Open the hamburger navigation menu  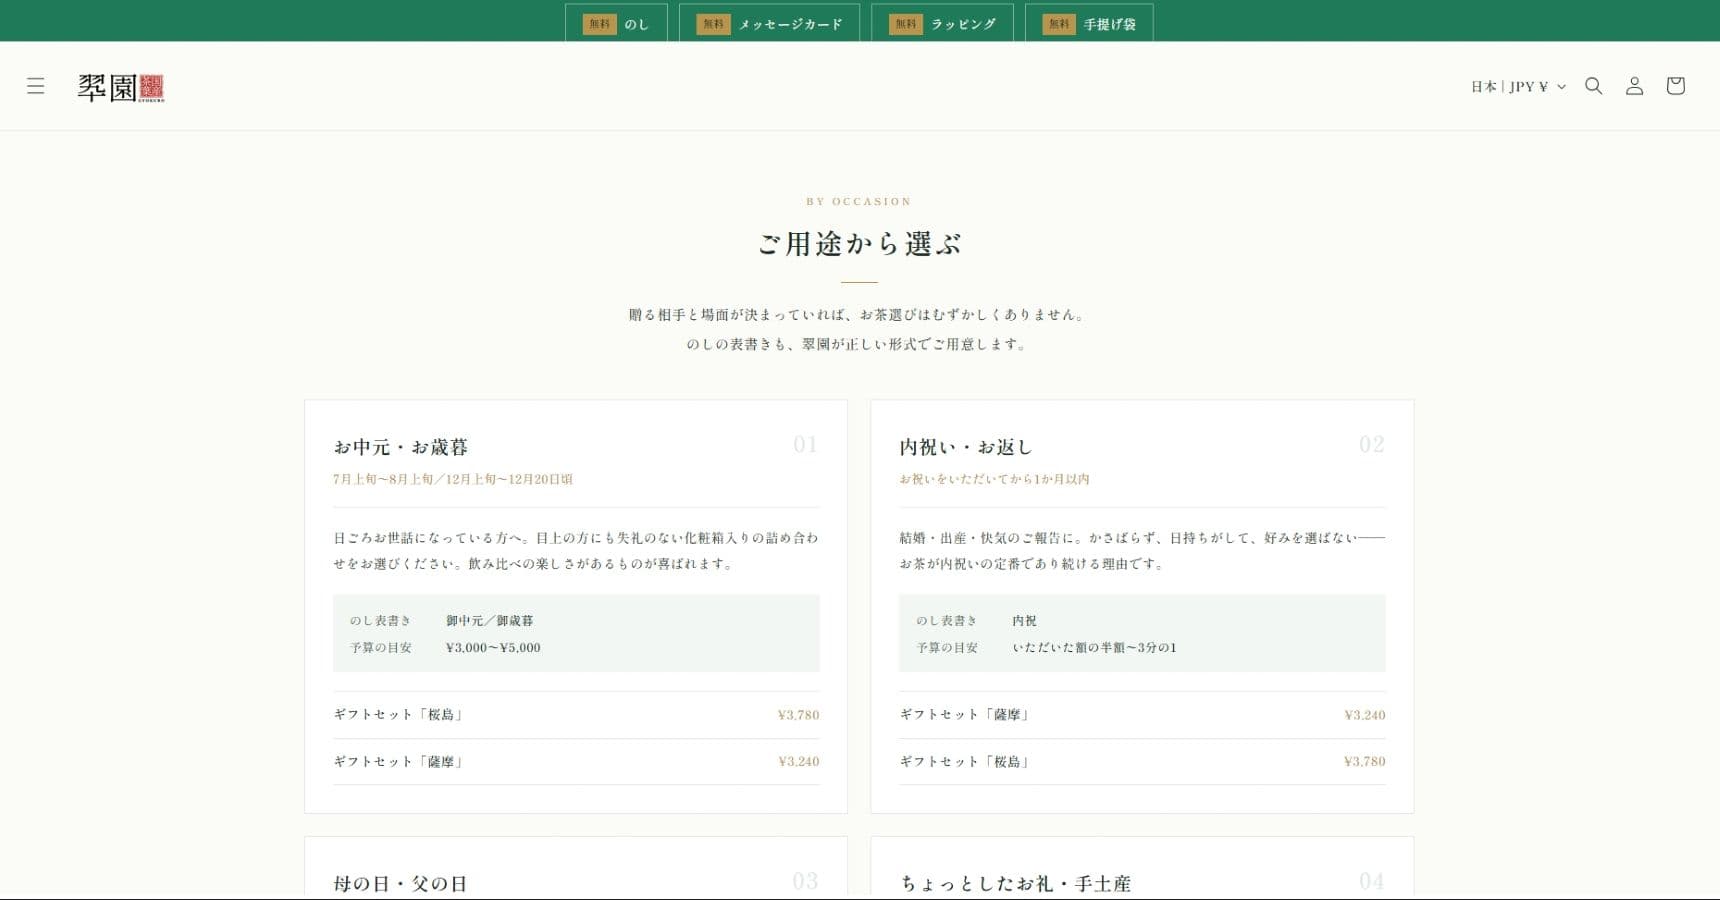tap(36, 86)
